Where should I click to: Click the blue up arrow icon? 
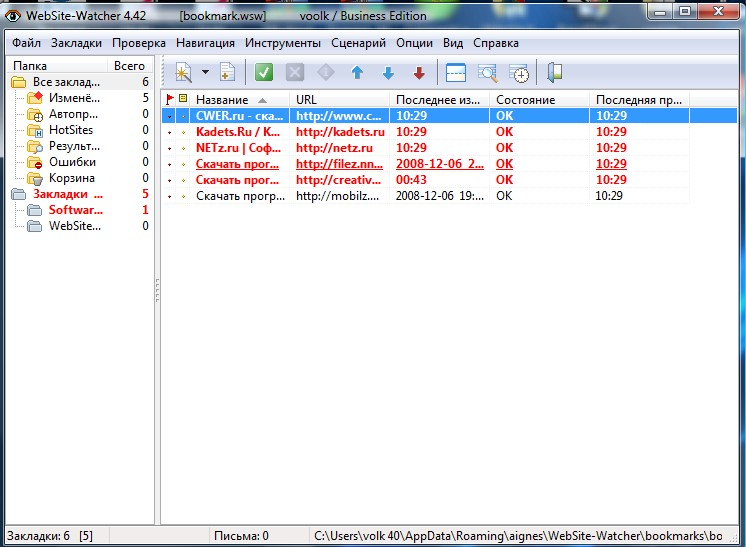(x=357, y=73)
